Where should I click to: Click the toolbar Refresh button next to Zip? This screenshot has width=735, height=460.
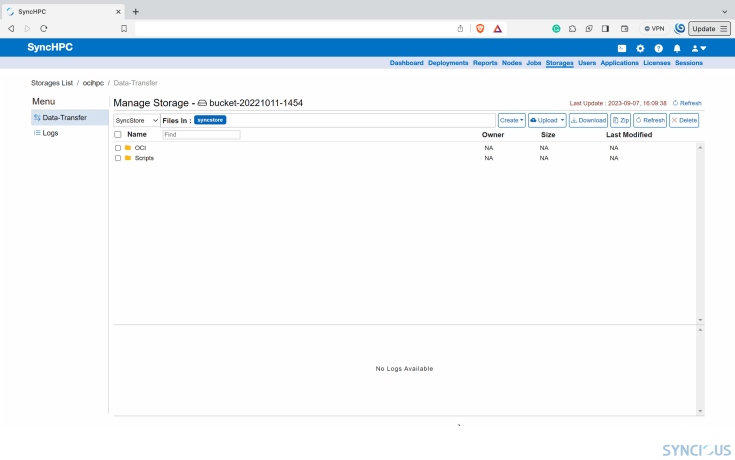650,121
